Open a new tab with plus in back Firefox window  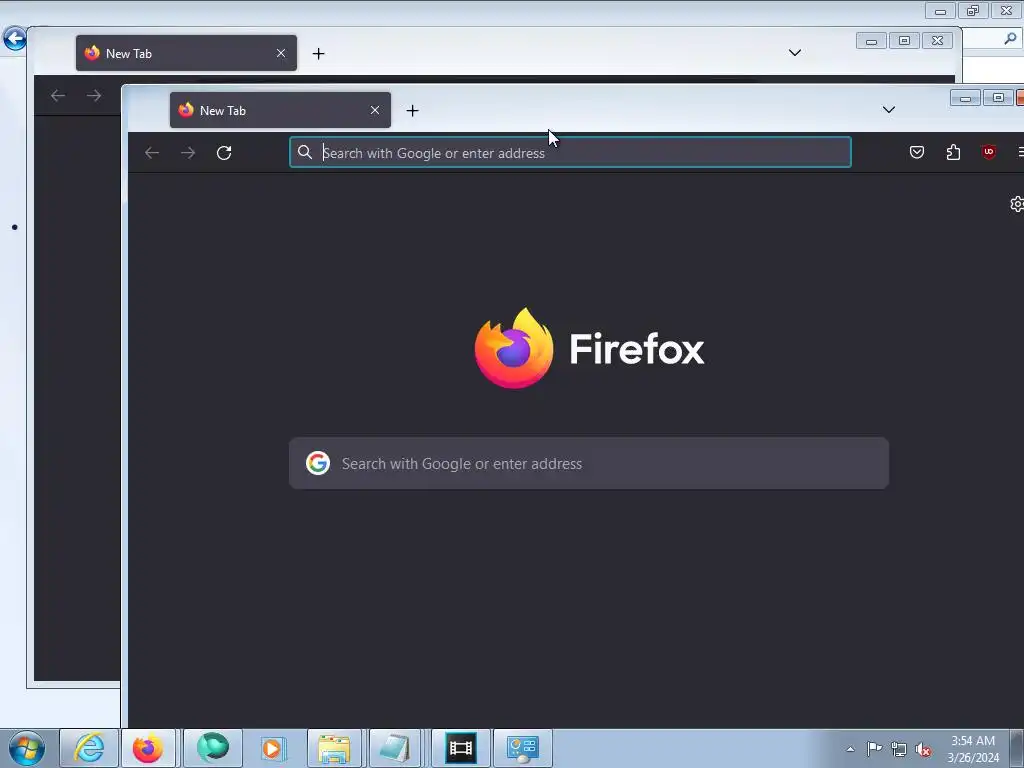click(318, 54)
